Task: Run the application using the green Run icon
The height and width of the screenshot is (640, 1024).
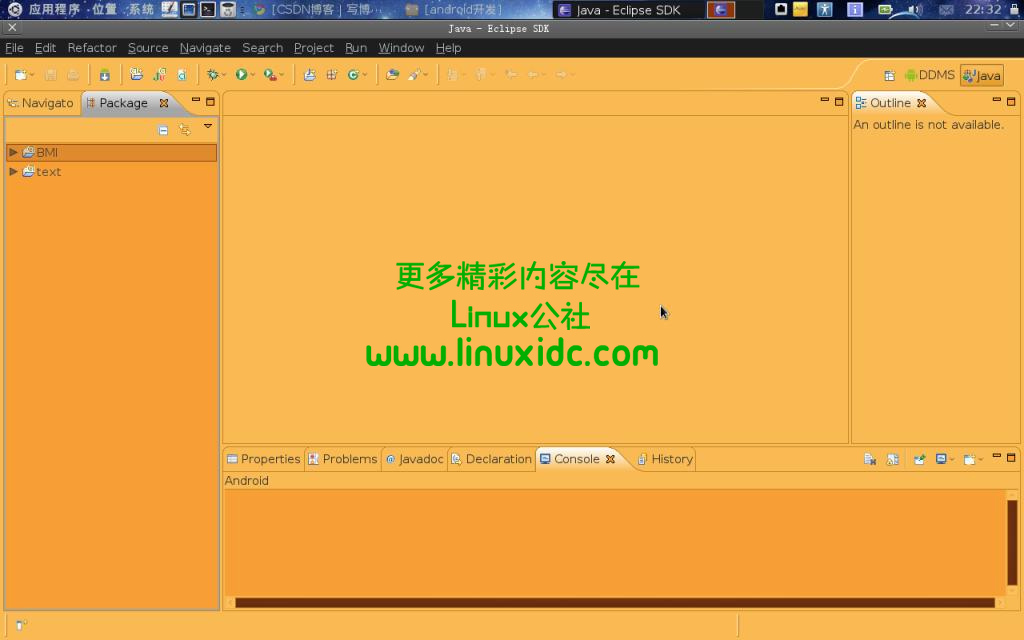Action: [x=241, y=74]
